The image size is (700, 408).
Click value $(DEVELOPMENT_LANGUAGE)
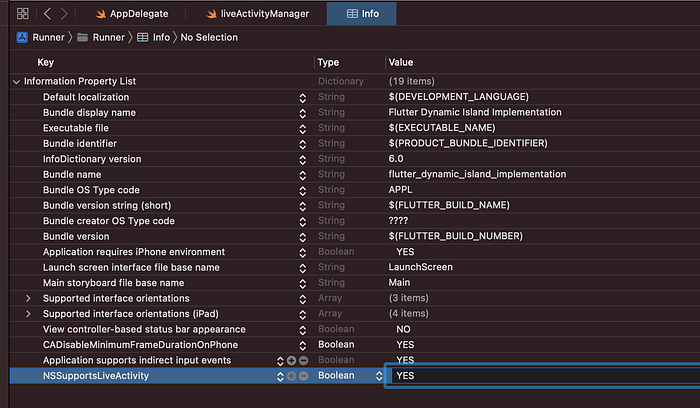coord(458,97)
